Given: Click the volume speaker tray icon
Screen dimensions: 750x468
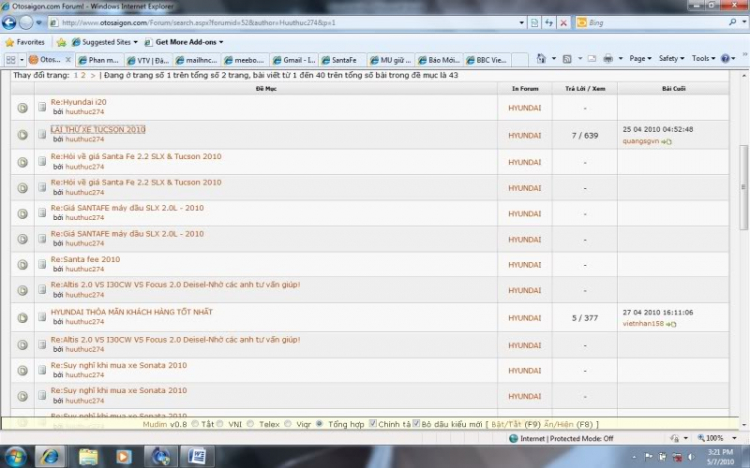Looking at the screenshot, I should 691,457.
